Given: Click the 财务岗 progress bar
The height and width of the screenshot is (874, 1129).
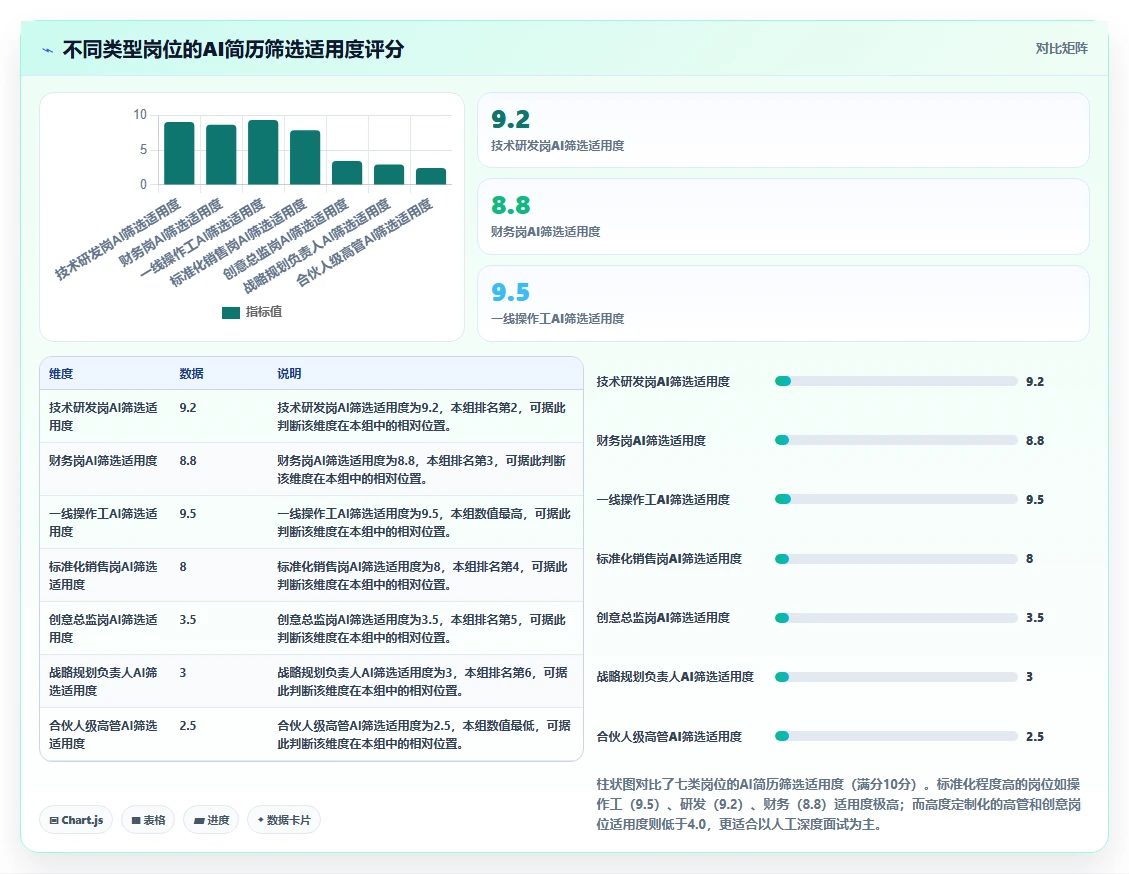Looking at the screenshot, I should point(896,441).
